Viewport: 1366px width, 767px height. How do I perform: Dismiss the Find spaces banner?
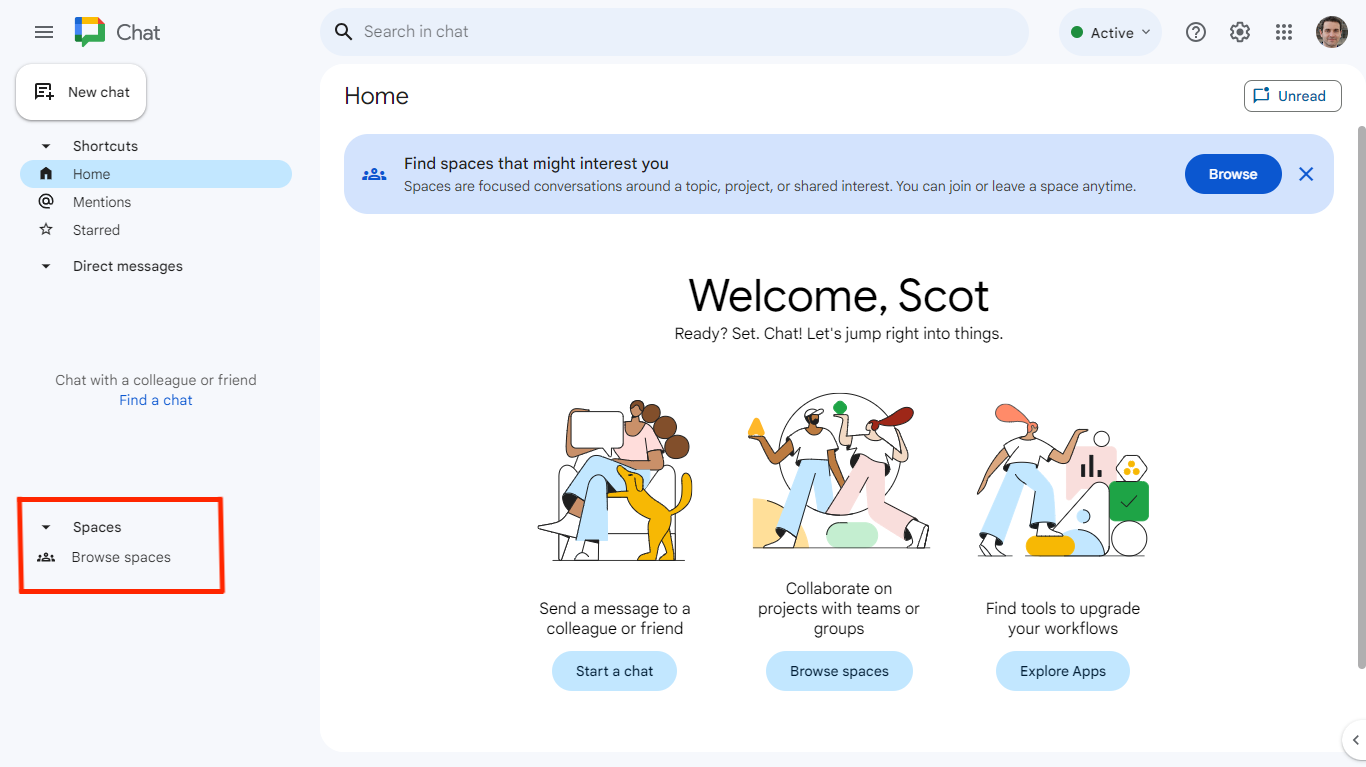click(x=1306, y=173)
